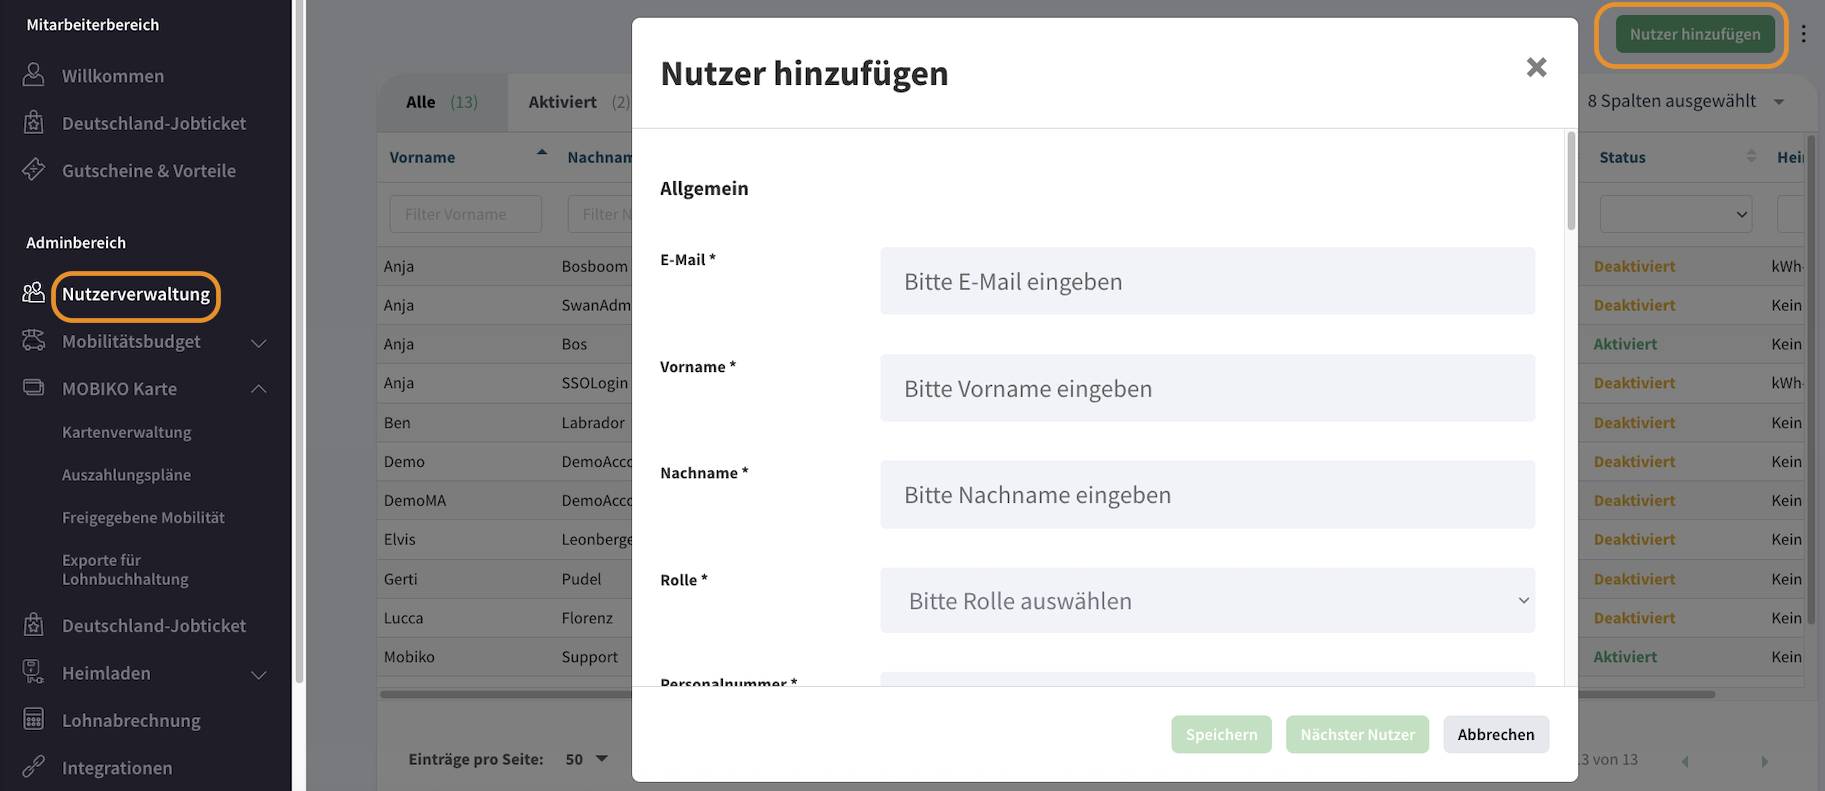This screenshot has height=791, width=1825.
Task: Open the three-dot options menu
Action: coord(1804,34)
